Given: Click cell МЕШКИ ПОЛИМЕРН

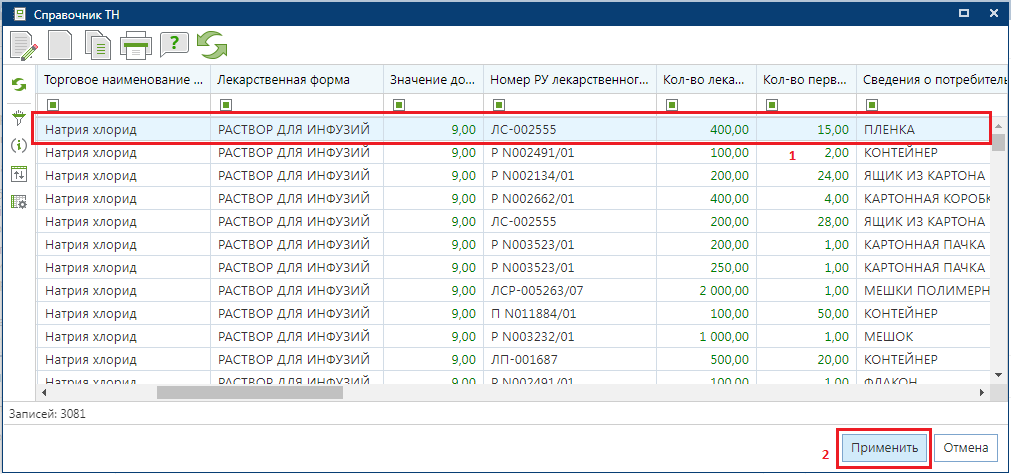Looking at the screenshot, I should pos(923,290).
